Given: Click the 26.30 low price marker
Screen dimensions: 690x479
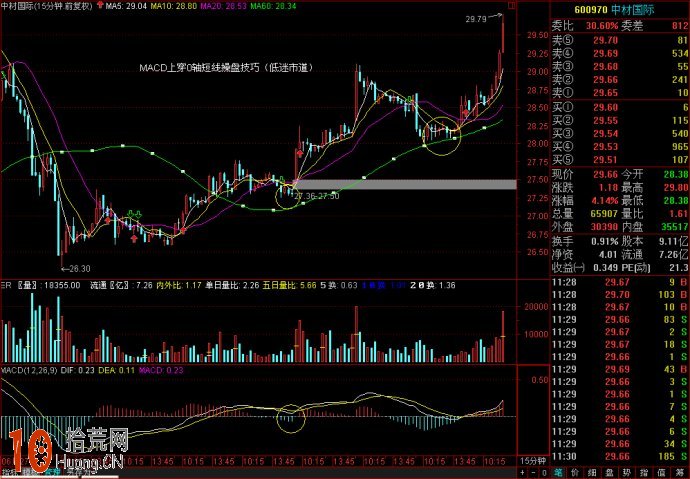Looking at the screenshot, I should pos(80,269).
